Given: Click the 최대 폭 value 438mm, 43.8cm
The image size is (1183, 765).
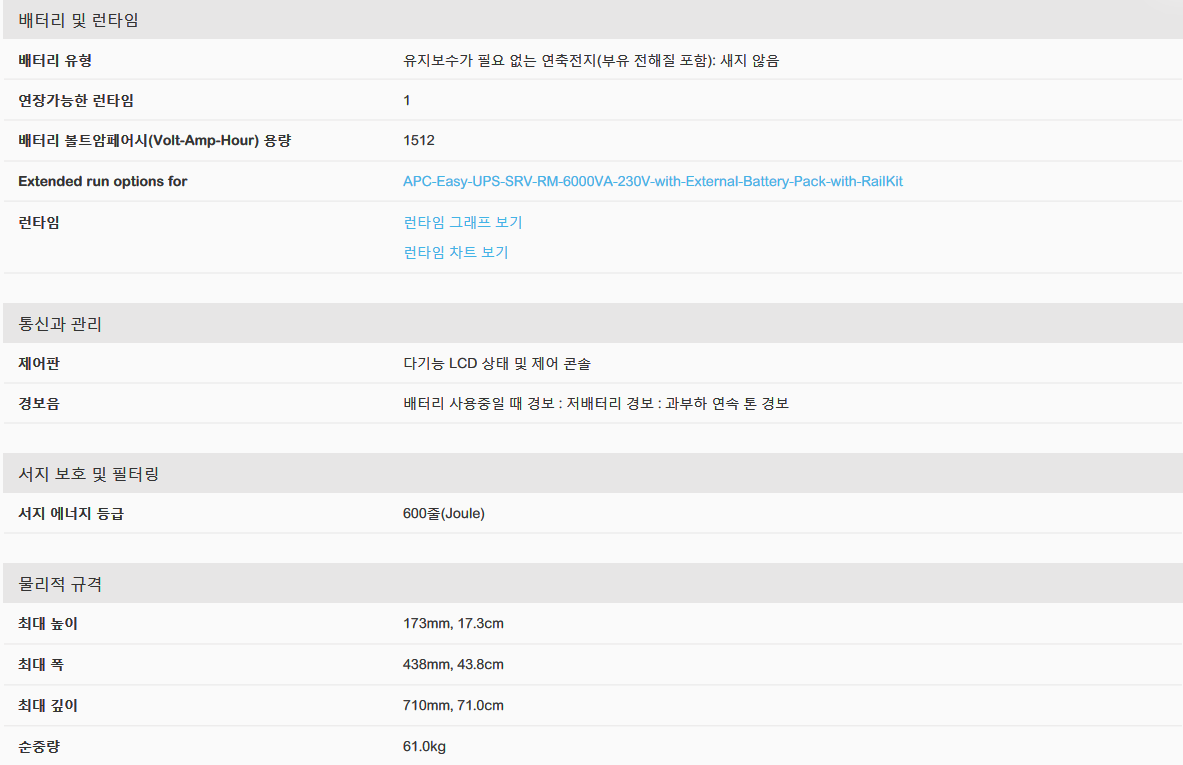Looking at the screenshot, I should point(453,665).
